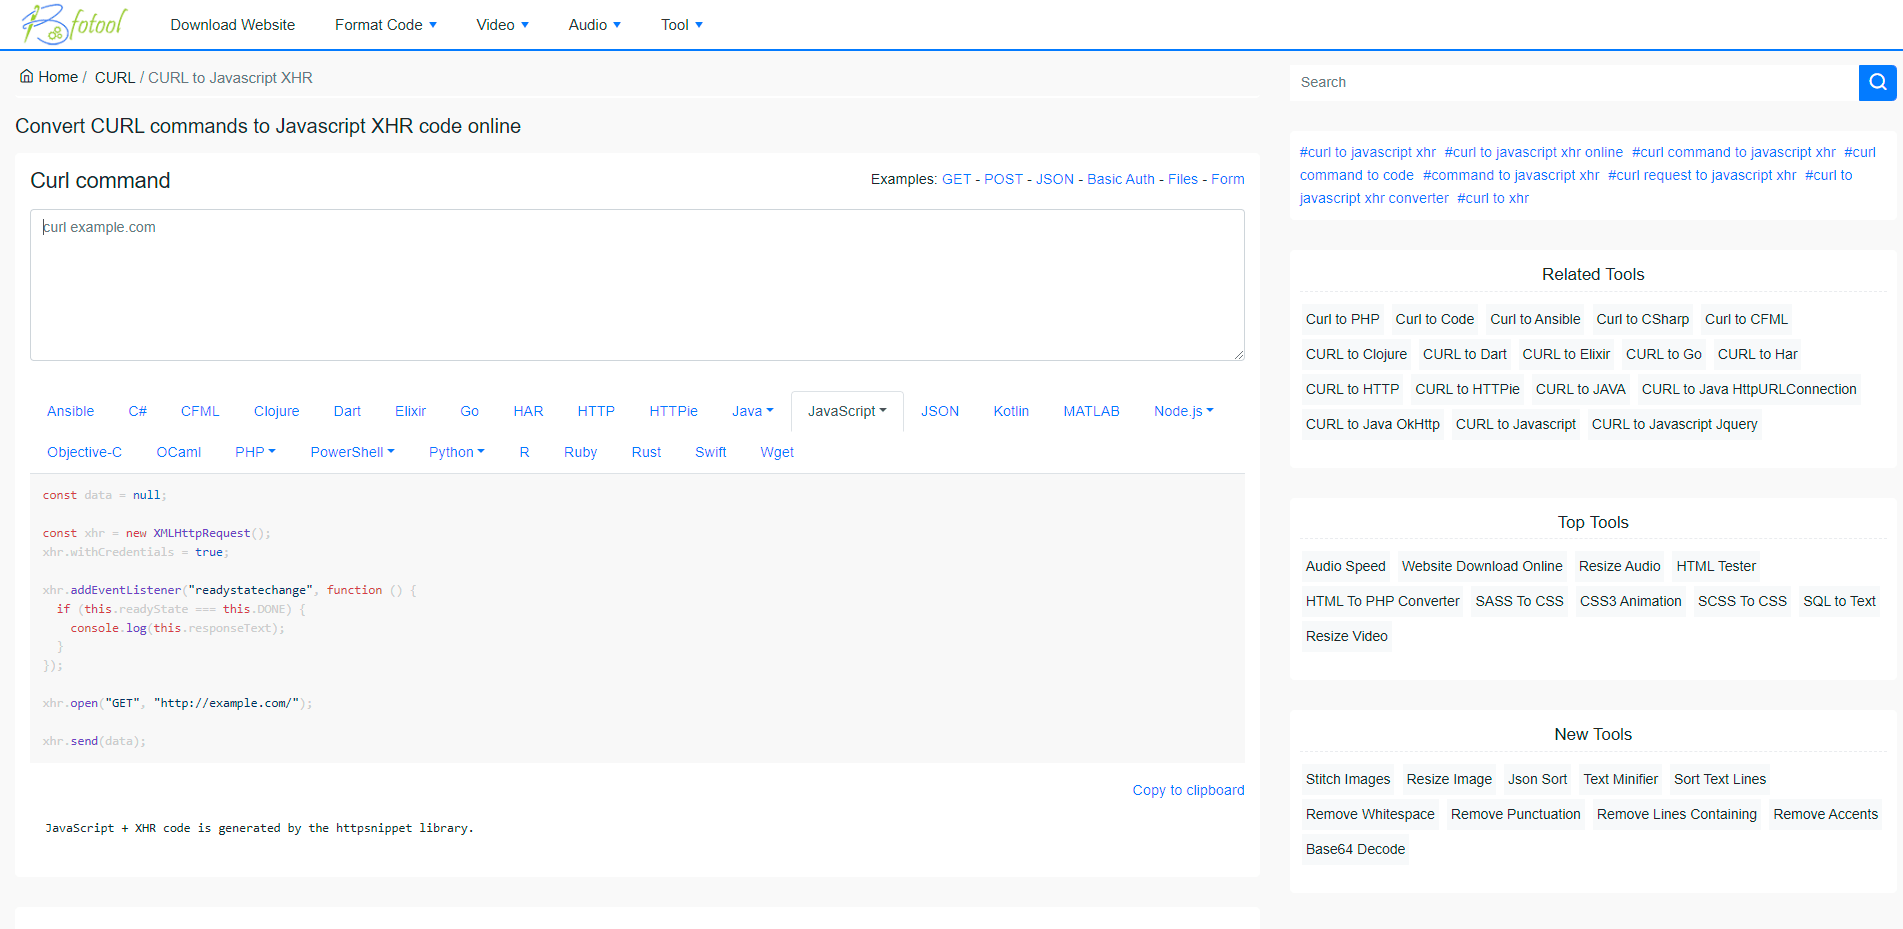This screenshot has width=1903, height=929.
Task: Open the CURL to Har related tool
Action: click(x=1756, y=353)
